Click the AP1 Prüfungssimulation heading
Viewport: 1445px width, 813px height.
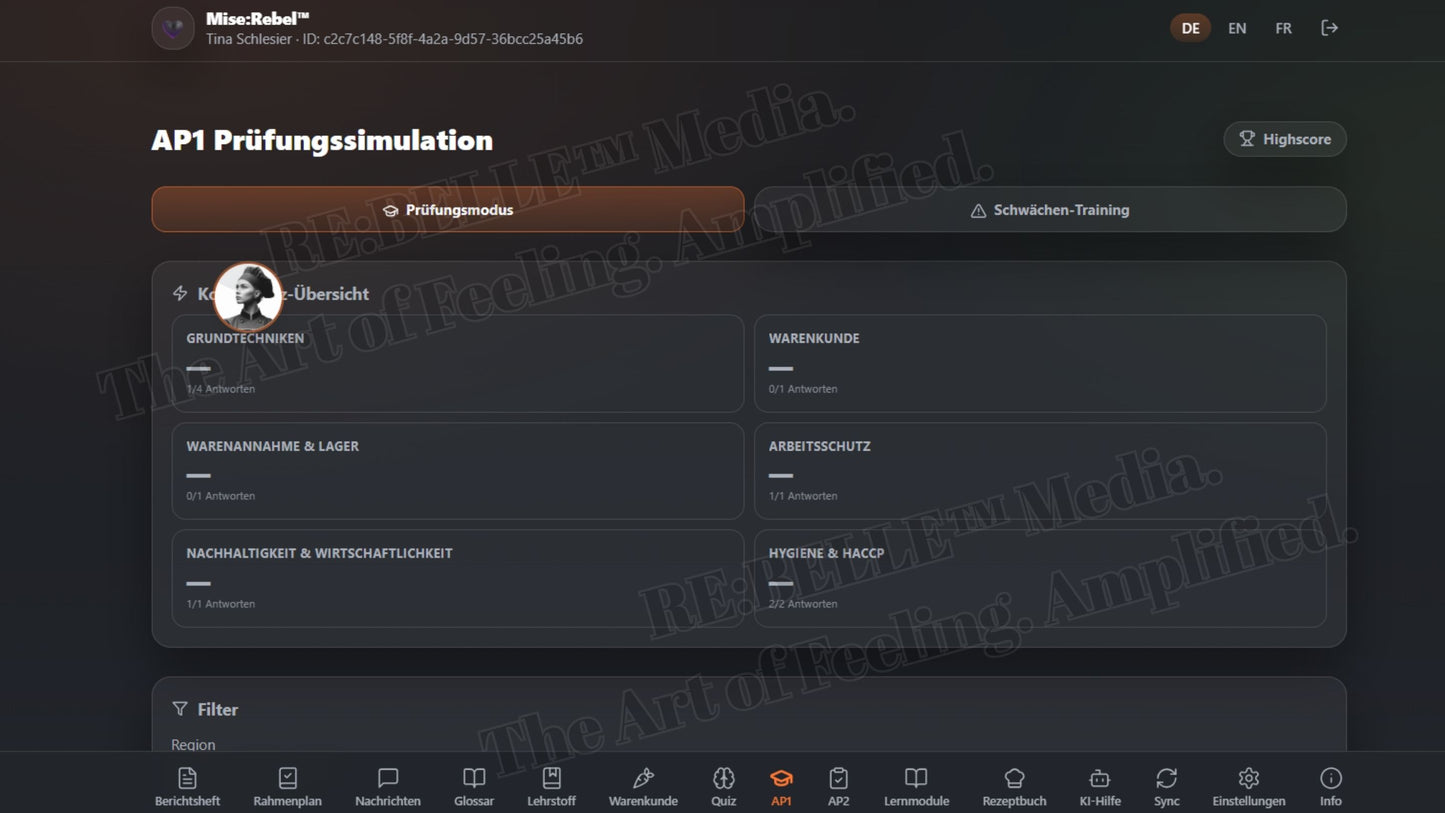tap(322, 140)
